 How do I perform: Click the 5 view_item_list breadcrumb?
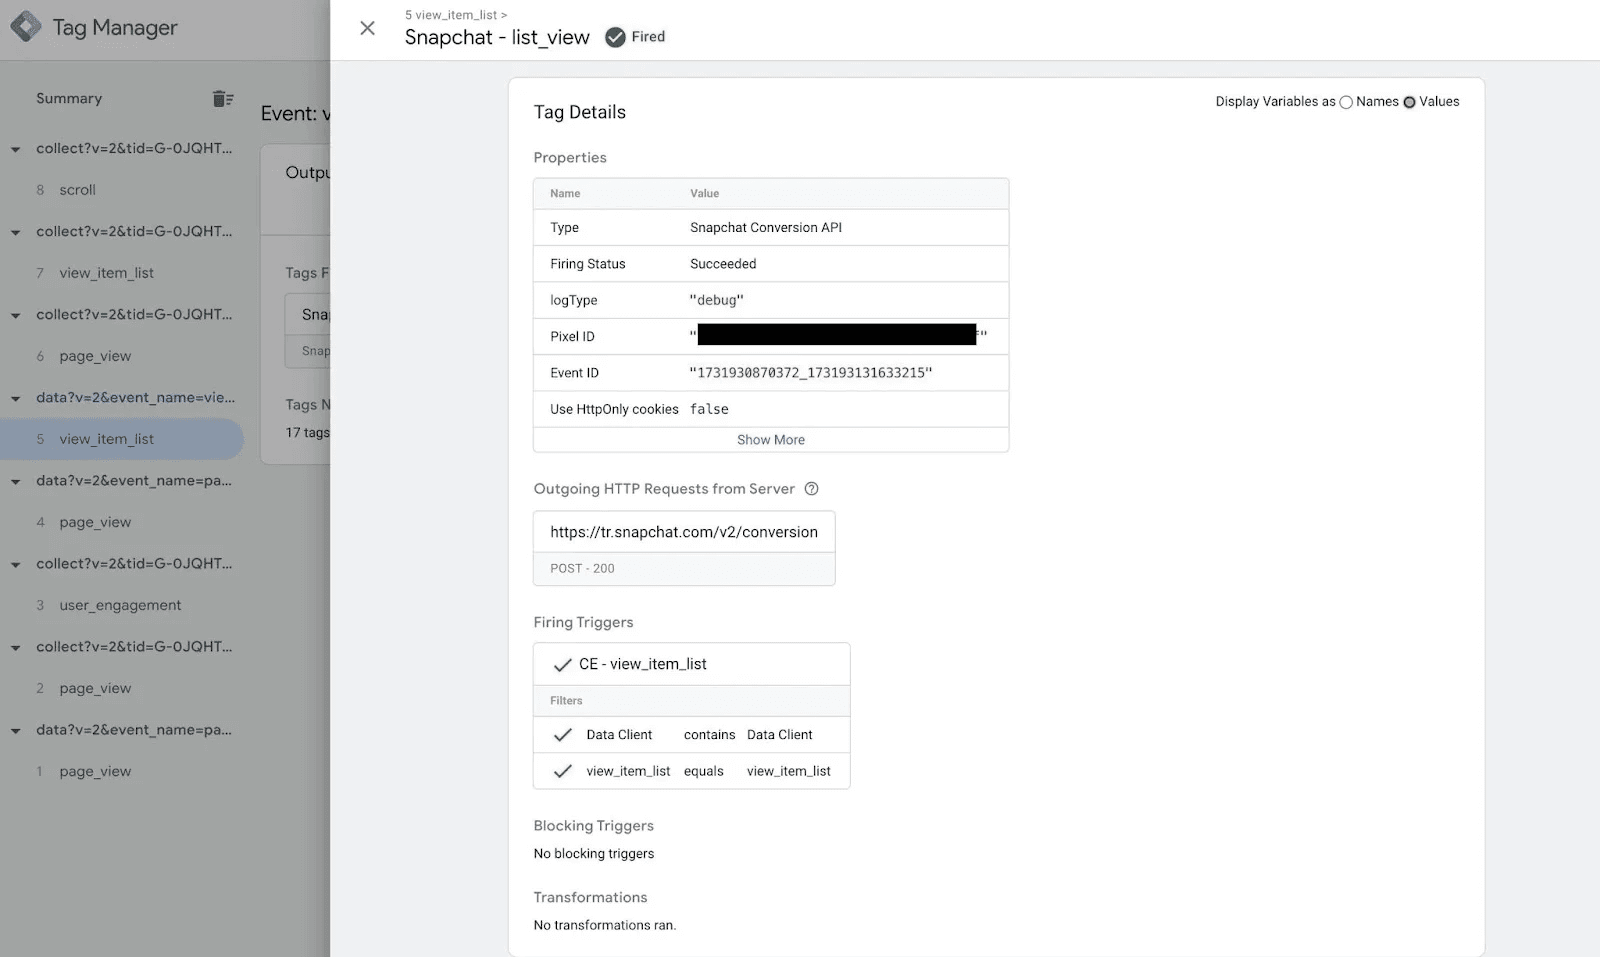pyautogui.click(x=456, y=15)
